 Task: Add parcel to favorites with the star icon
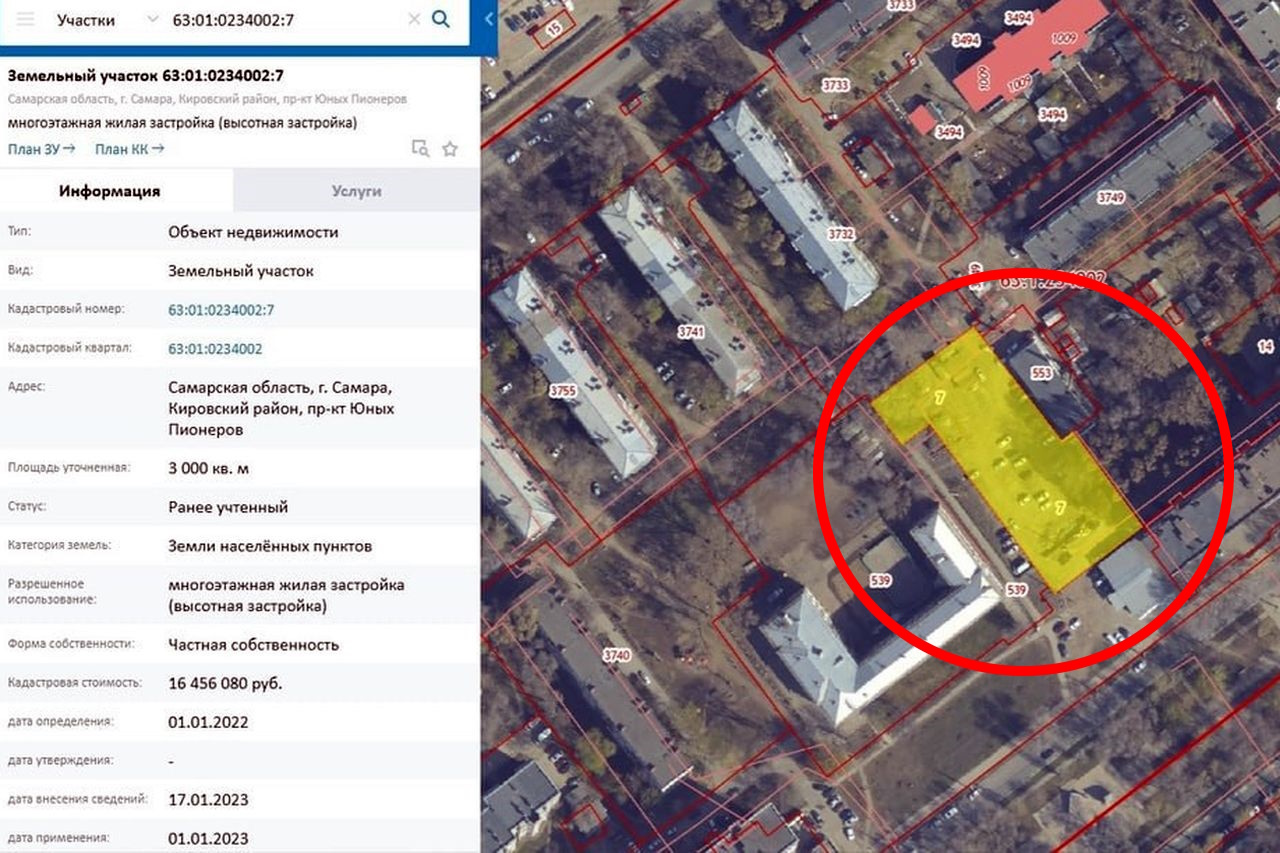coord(450,149)
